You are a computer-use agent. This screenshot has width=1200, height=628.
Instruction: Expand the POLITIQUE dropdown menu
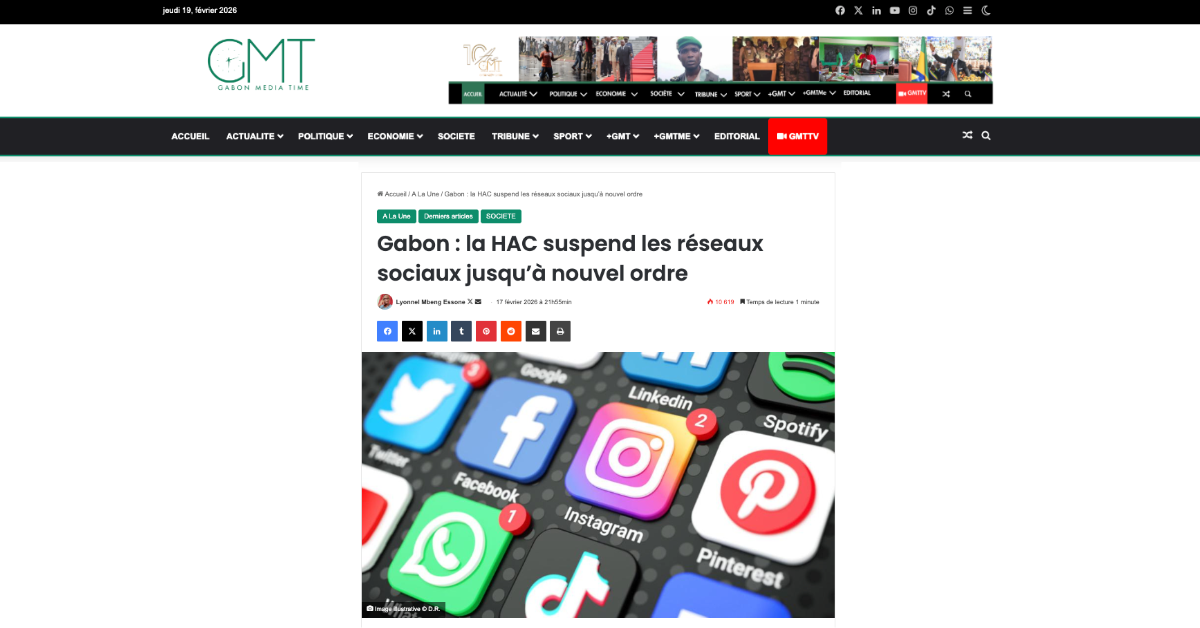[x=325, y=136]
